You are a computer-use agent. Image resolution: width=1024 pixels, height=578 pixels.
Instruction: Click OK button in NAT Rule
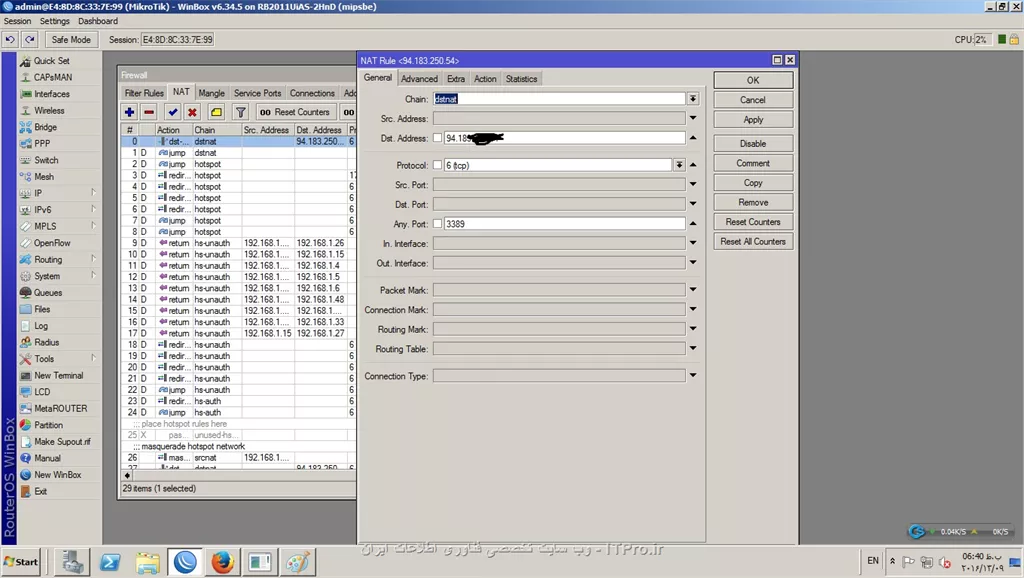click(753, 80)
